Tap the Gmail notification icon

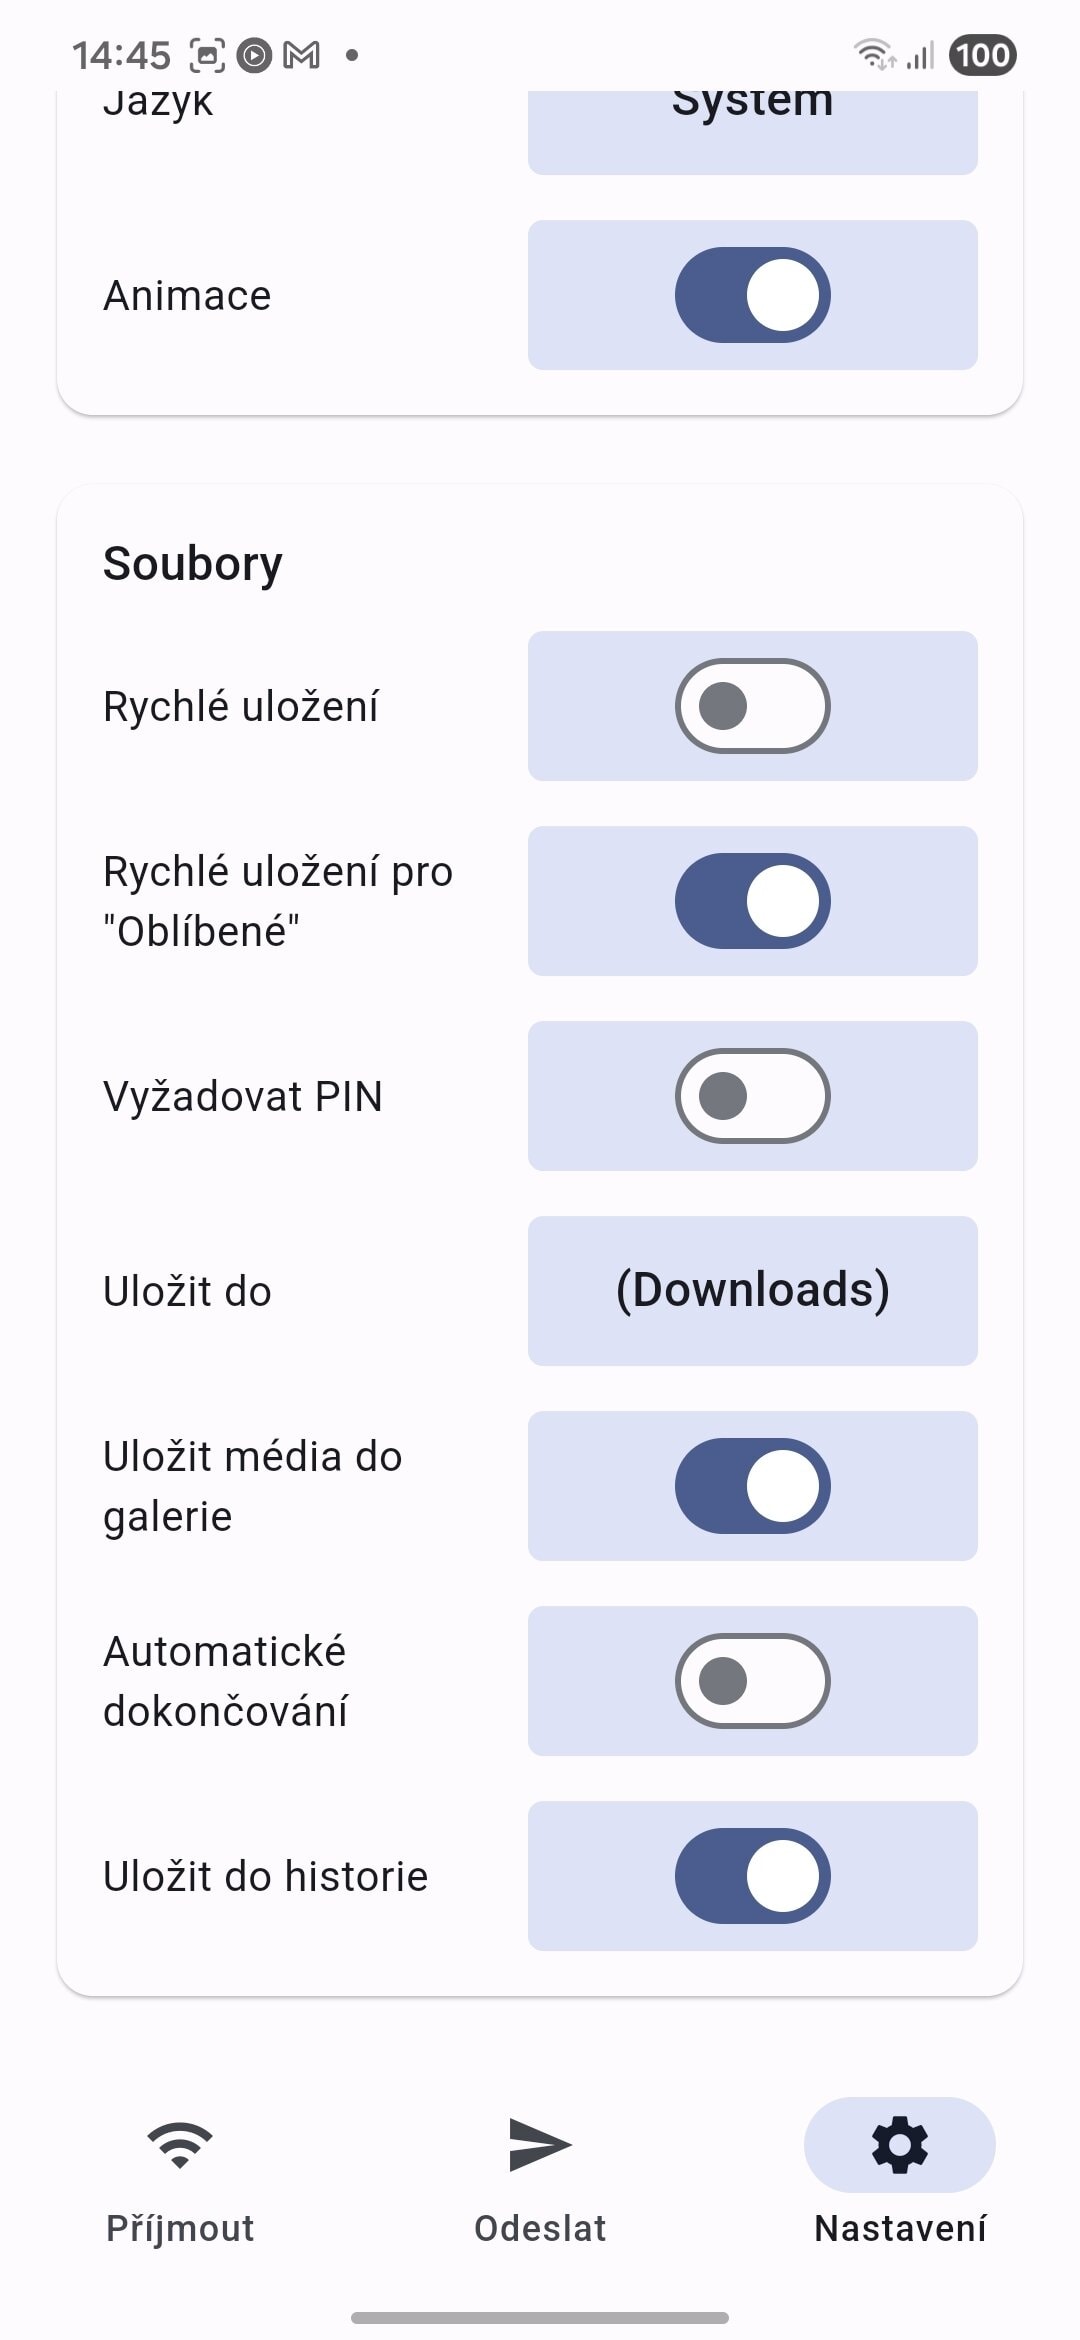[302, 55]
